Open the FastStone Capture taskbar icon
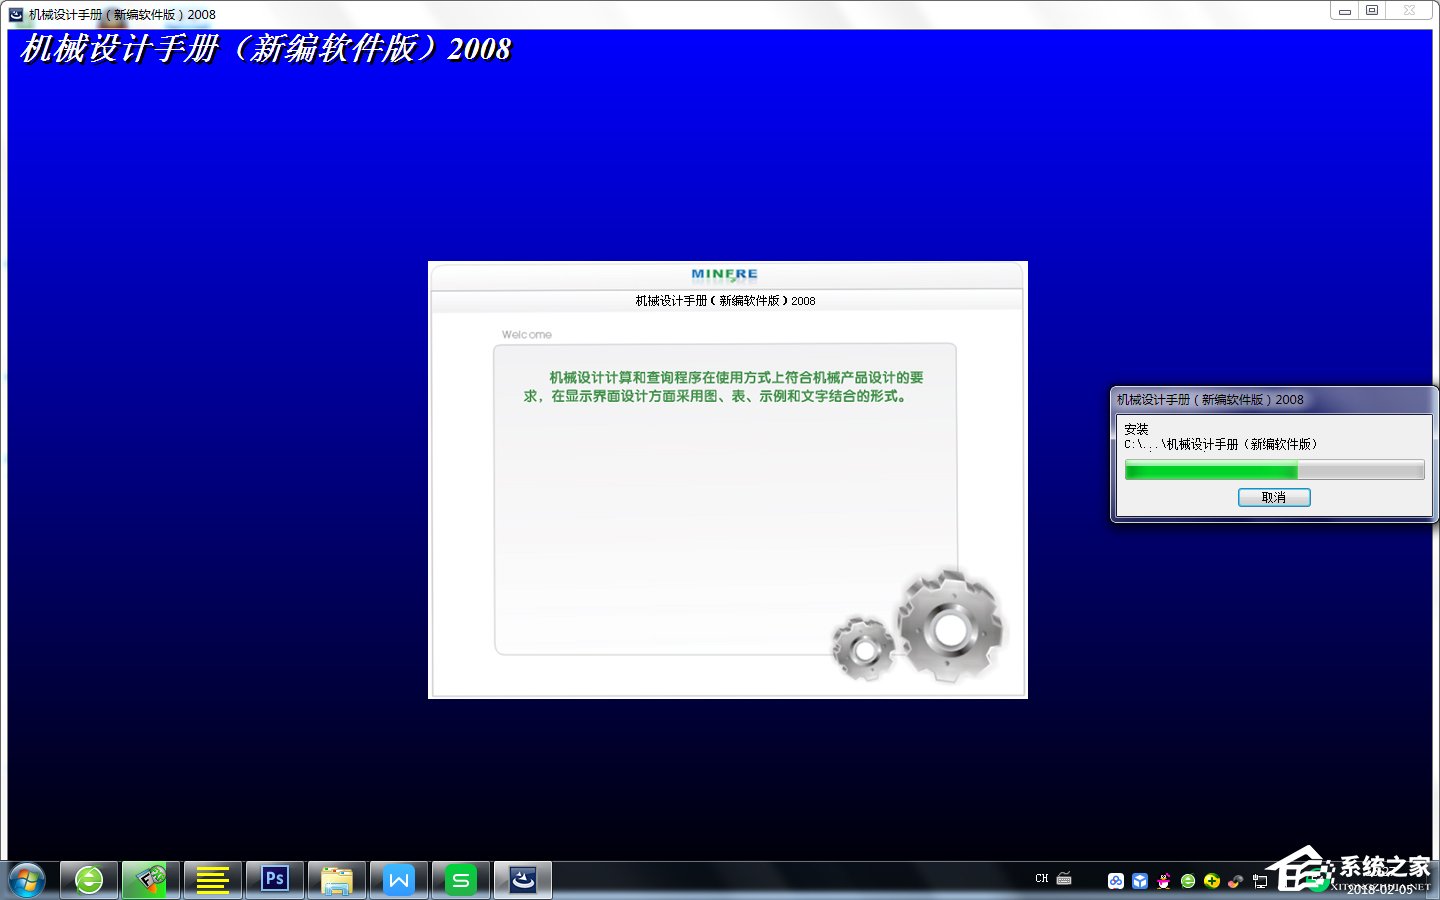1440x900 pixels. click(151, 880)
